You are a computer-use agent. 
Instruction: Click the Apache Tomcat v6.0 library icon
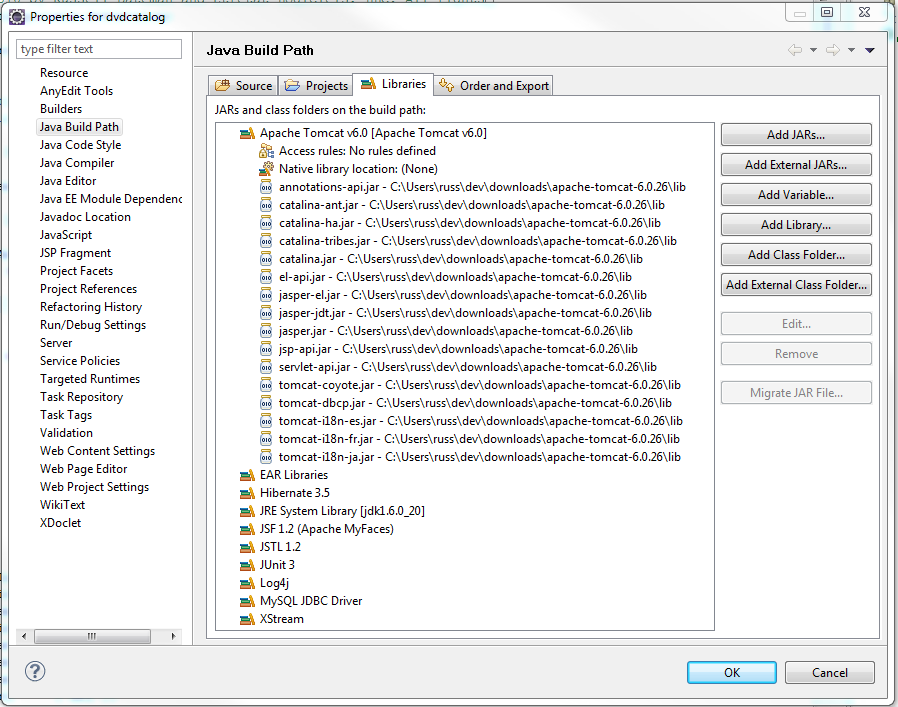pyautogui.click(x=247, y=133)
